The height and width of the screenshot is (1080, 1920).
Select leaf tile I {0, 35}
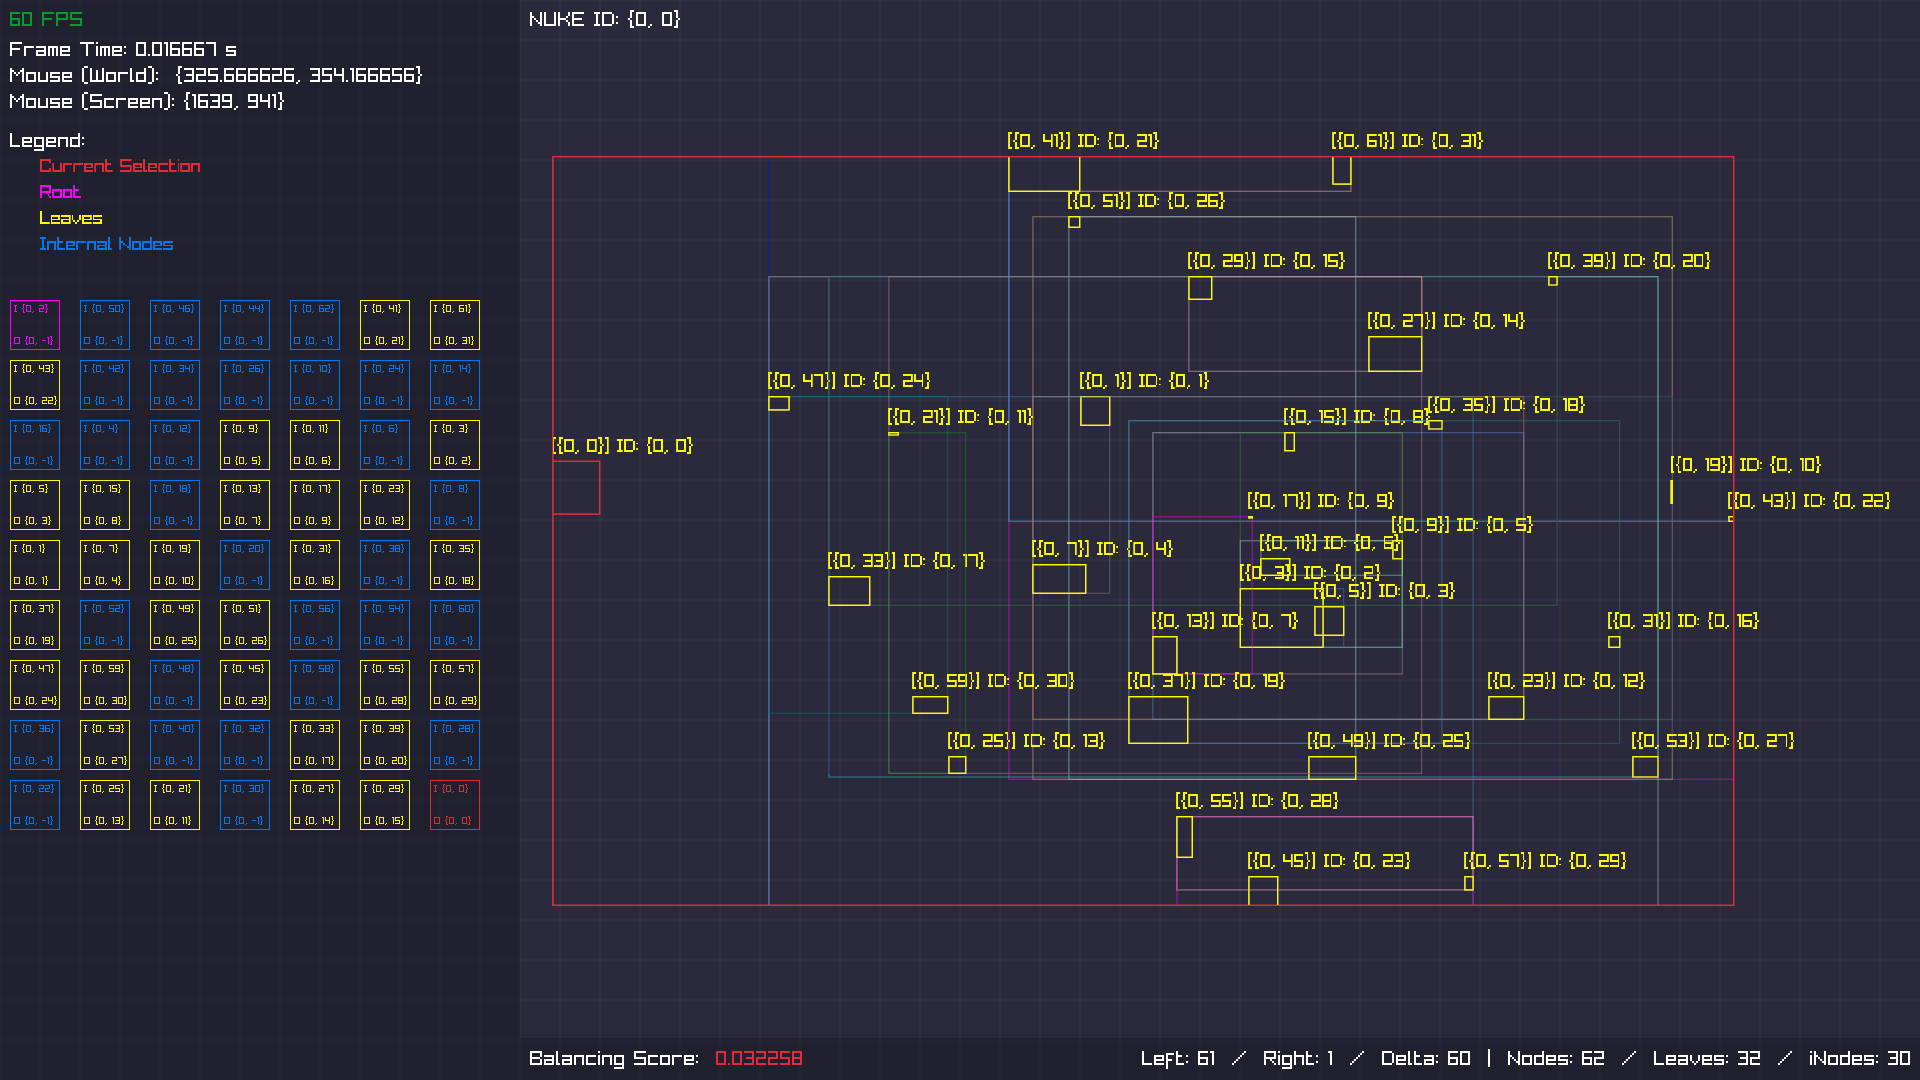point(455,565)
